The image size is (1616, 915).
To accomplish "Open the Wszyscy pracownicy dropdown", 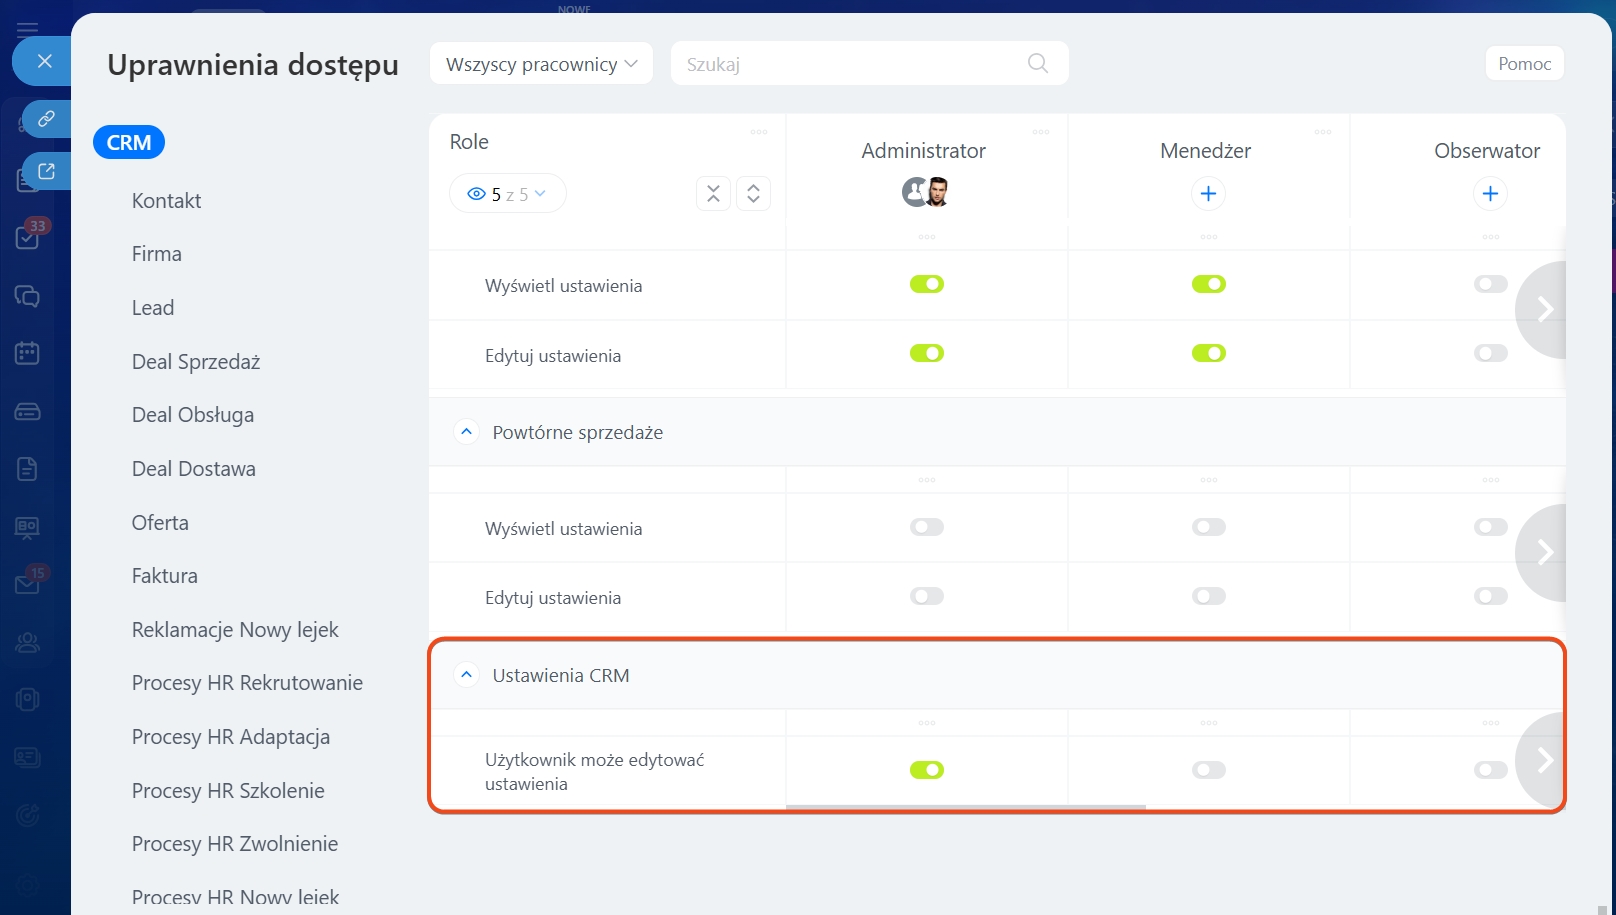I will pyautogui.click(x=541, y=64).
